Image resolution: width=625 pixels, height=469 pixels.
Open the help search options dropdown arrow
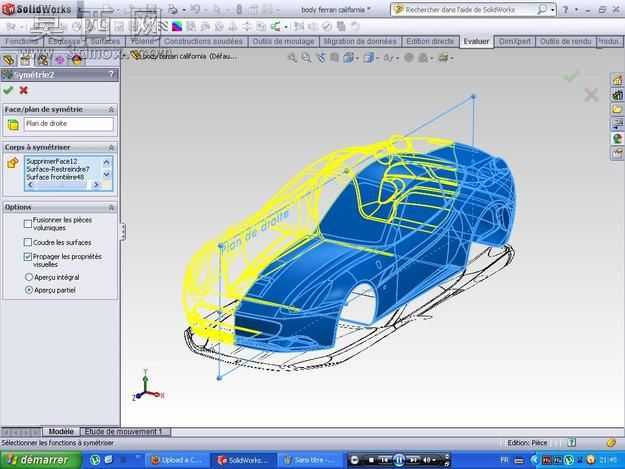coord(552,10)
